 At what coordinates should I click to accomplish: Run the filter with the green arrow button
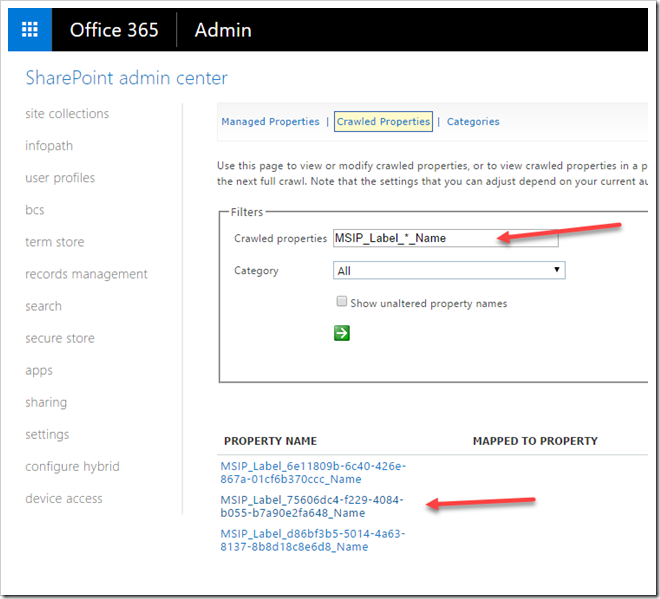(x=342, y=333)
